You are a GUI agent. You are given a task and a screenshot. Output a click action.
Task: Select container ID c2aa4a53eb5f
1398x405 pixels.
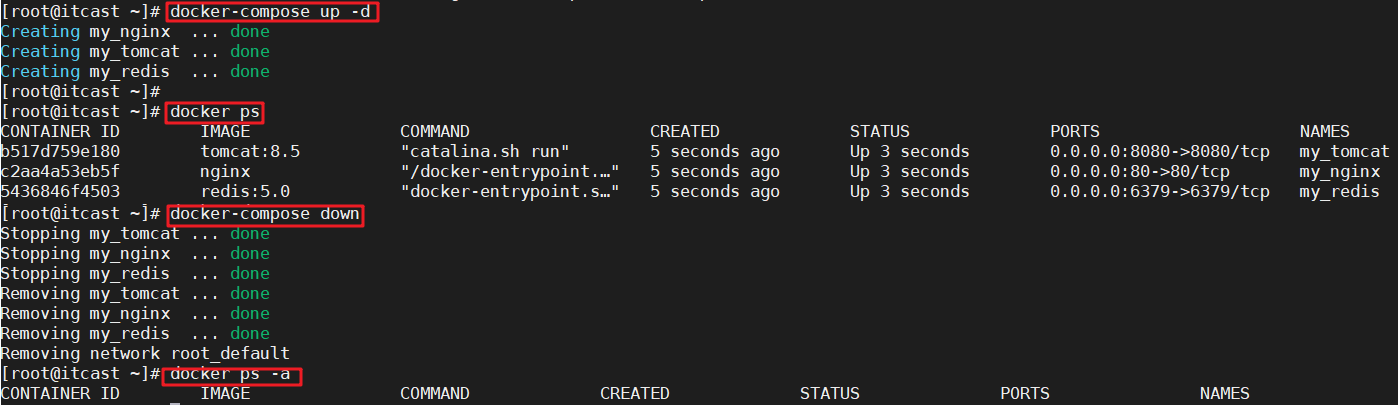pyautogui.click(x=60, y=172)
